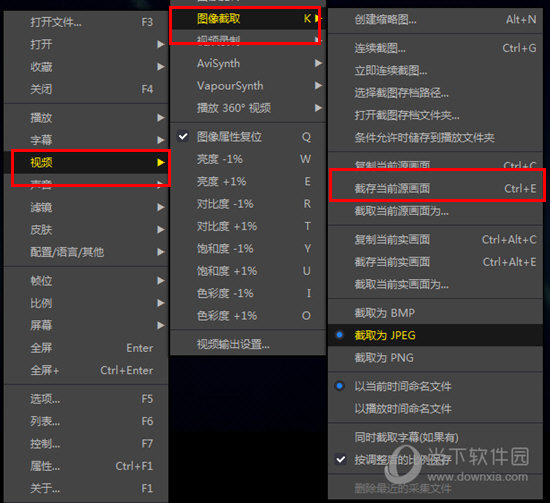Choose 截取为 JPEG format
Viewport: 550px width, 503px height.
[x=435, y=335]
